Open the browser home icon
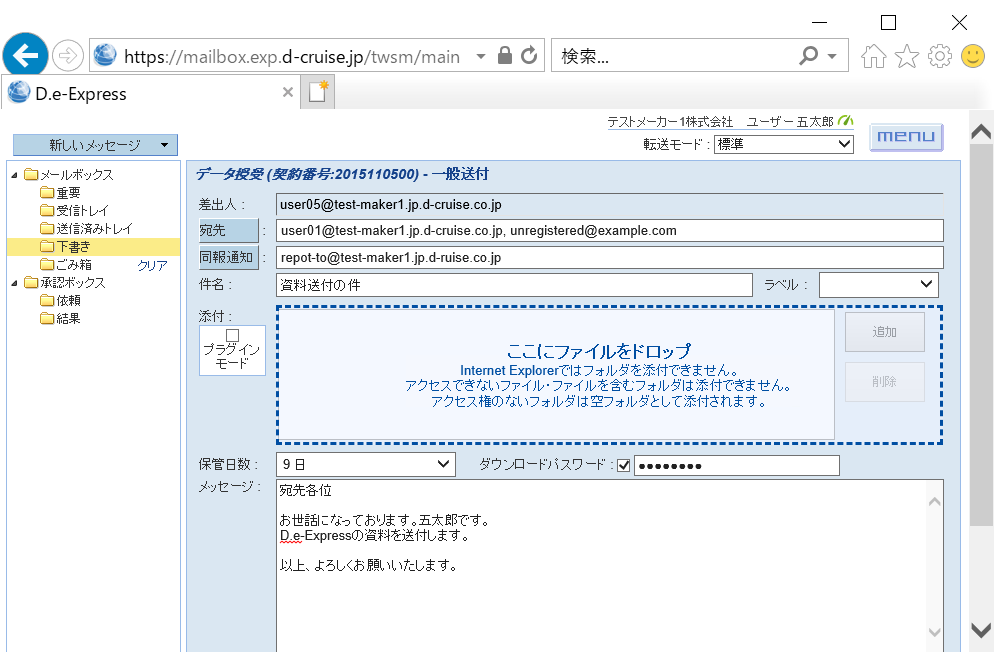 point(873,56)
